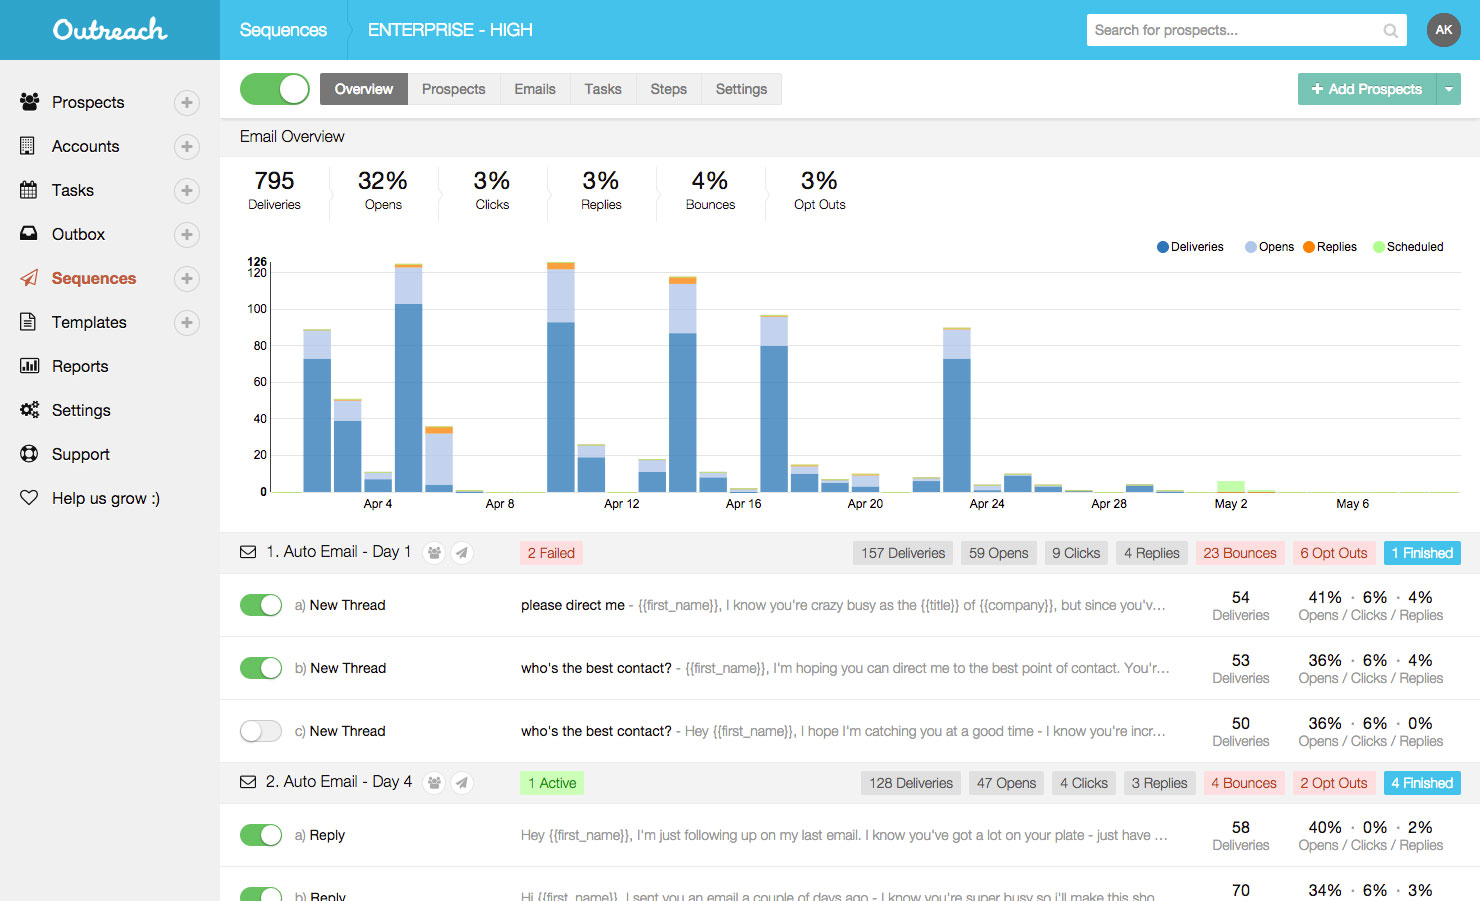Disable the 'please direct me' template variant
Viewport: 1480px width, 901px height.
point(261,605)
